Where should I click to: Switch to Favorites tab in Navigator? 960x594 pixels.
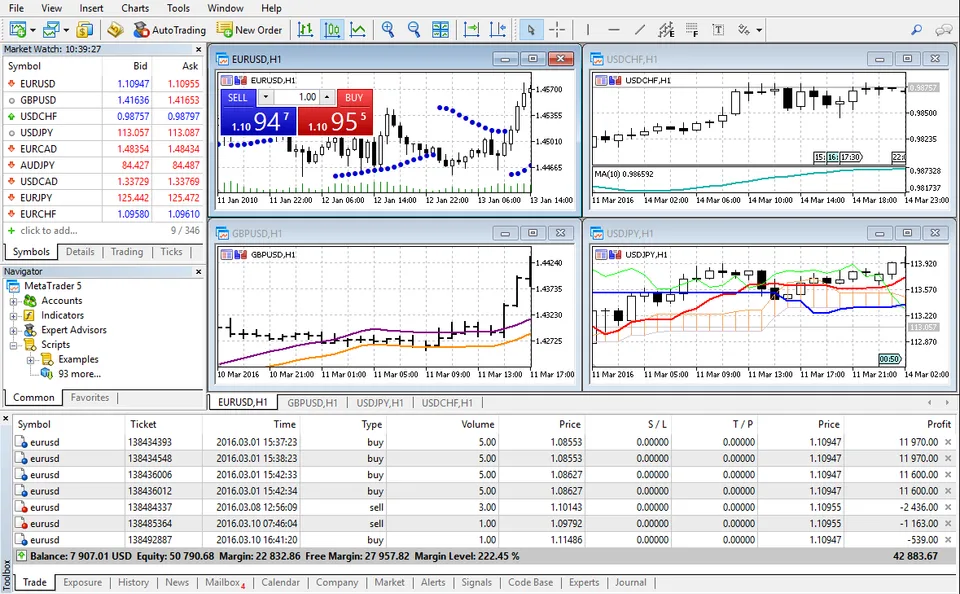(x=89, y=397)
